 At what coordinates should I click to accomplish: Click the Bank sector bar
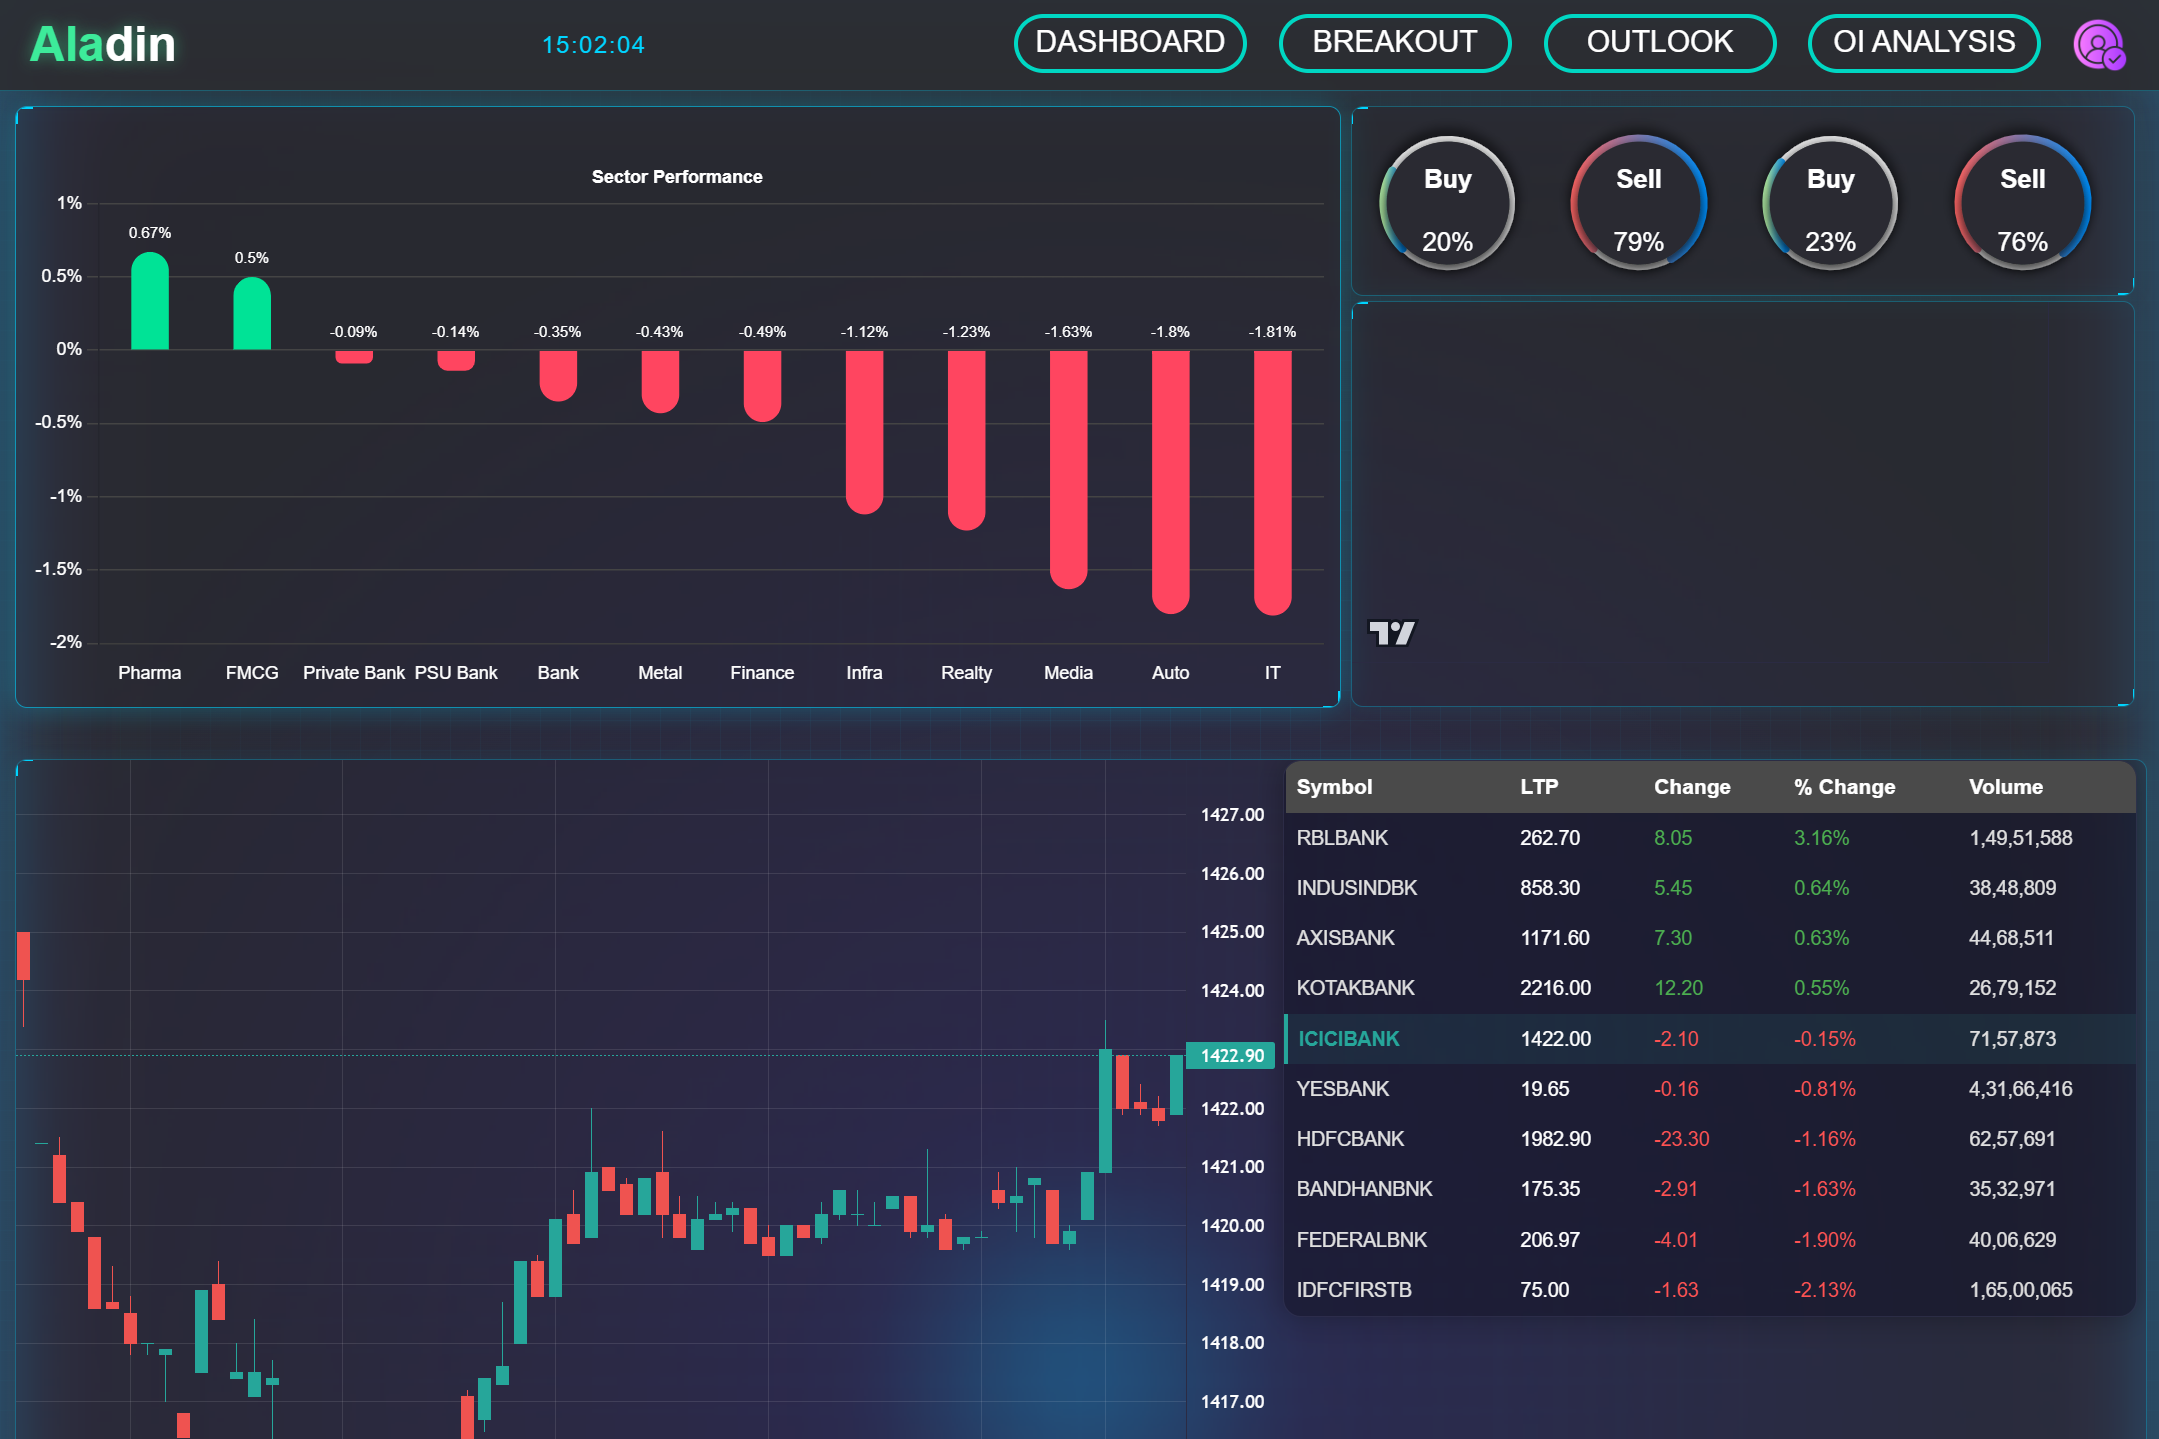click(x=558, y=376)
